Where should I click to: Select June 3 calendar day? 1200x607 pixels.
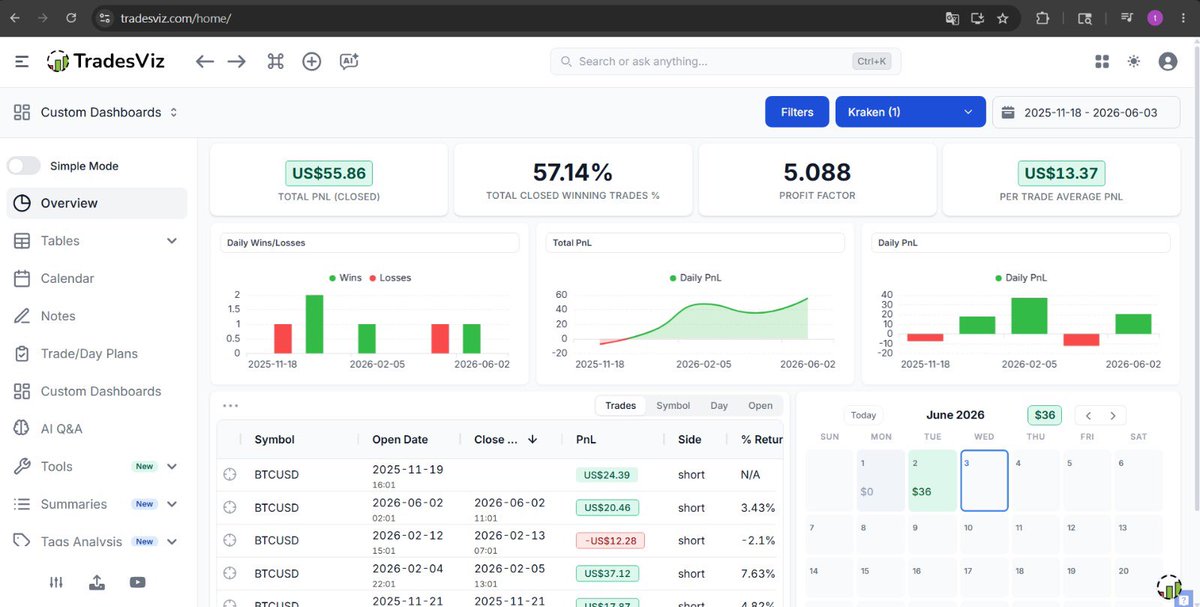984,480
